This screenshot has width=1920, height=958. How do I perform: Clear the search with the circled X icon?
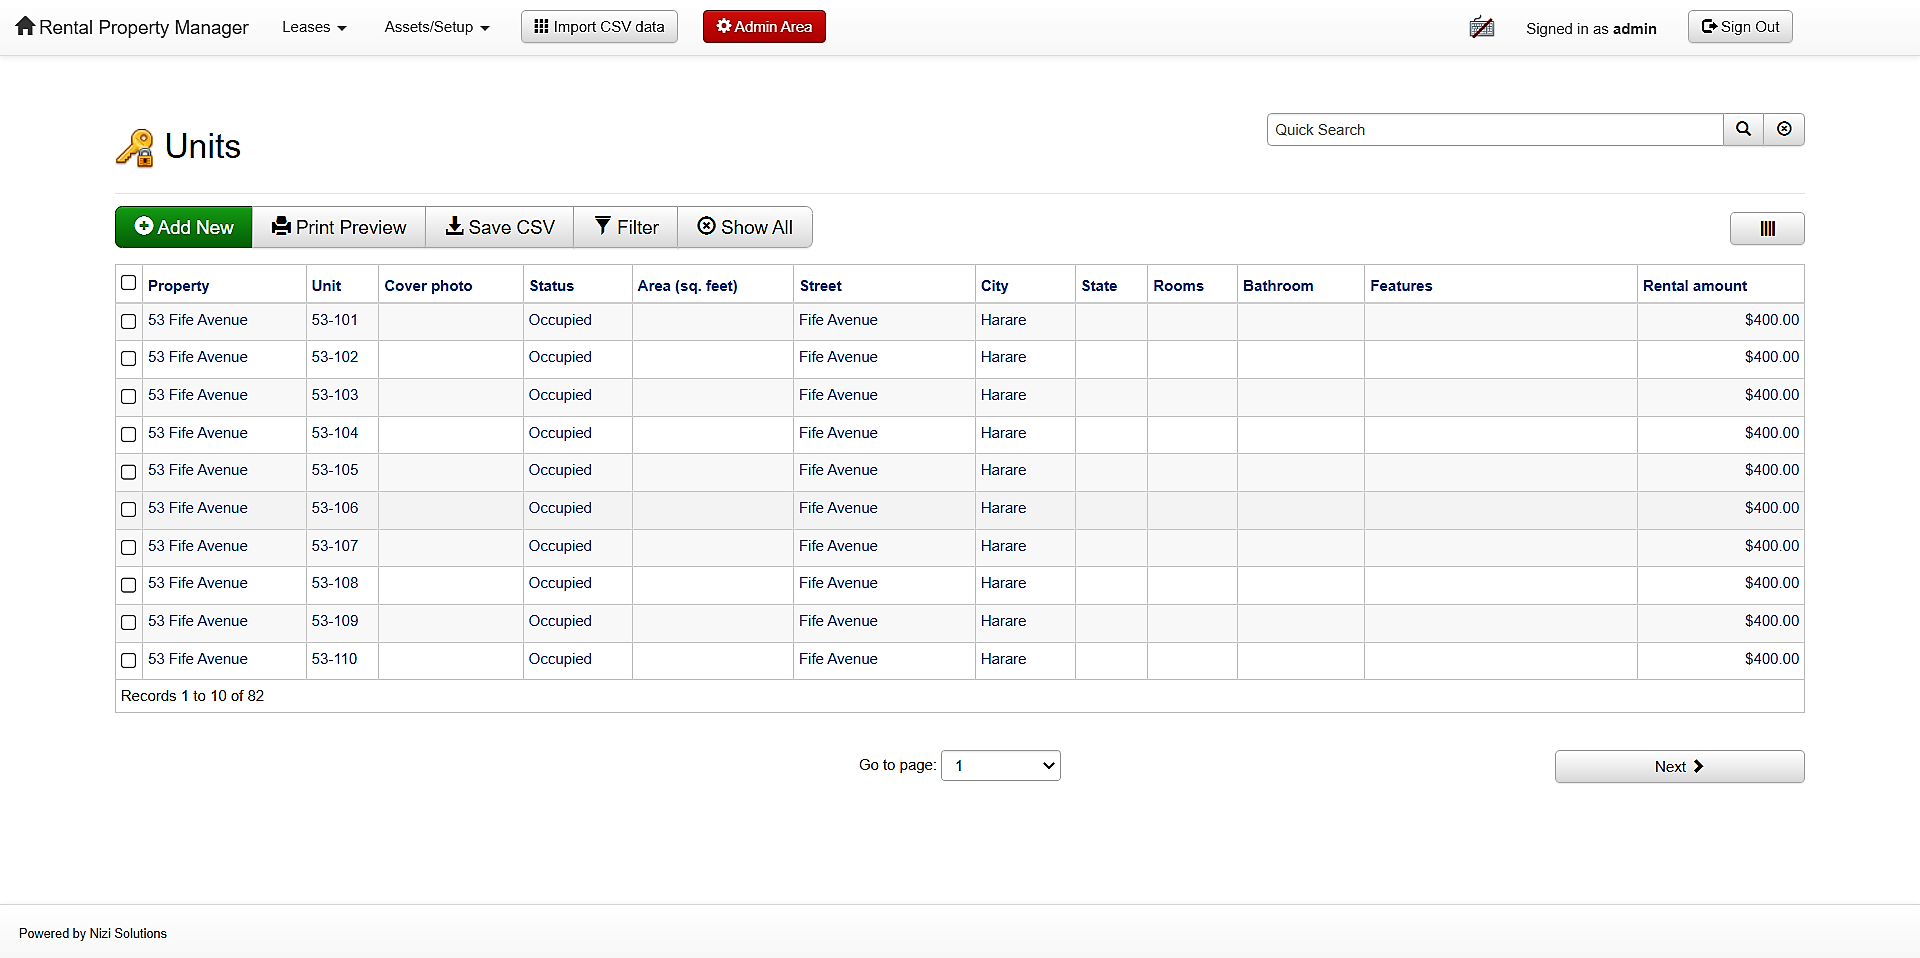(x=1784, y=129)
